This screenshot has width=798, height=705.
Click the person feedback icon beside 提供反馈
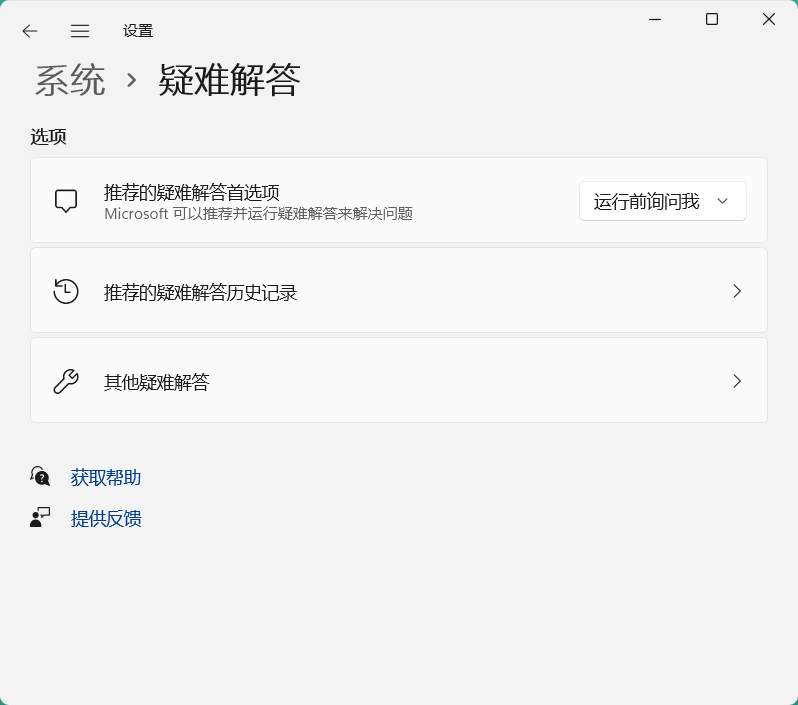pos(40,518)
